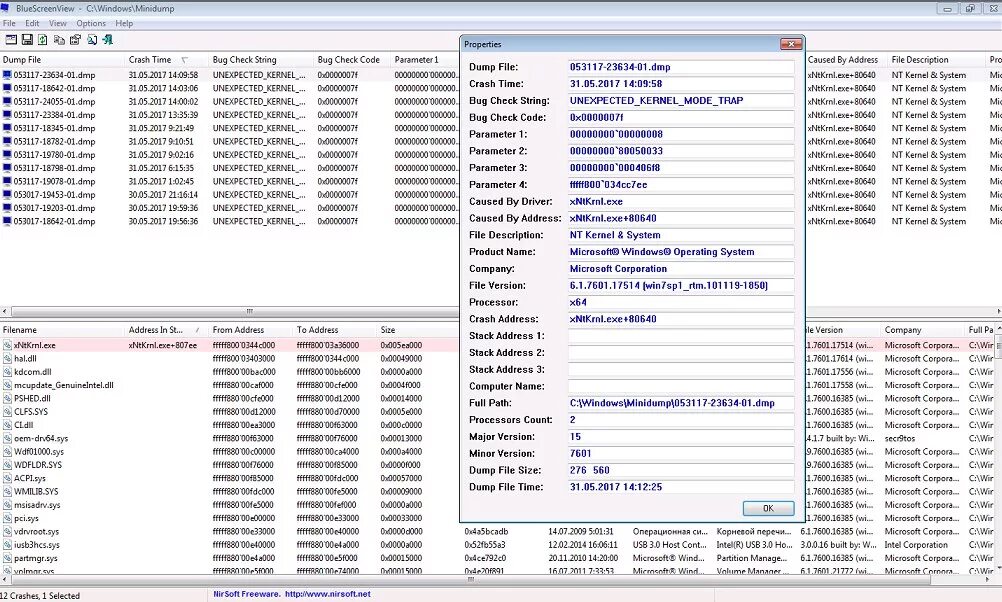
Task: Copy selected items using the toolbar icon
Action: click(59, 40)
